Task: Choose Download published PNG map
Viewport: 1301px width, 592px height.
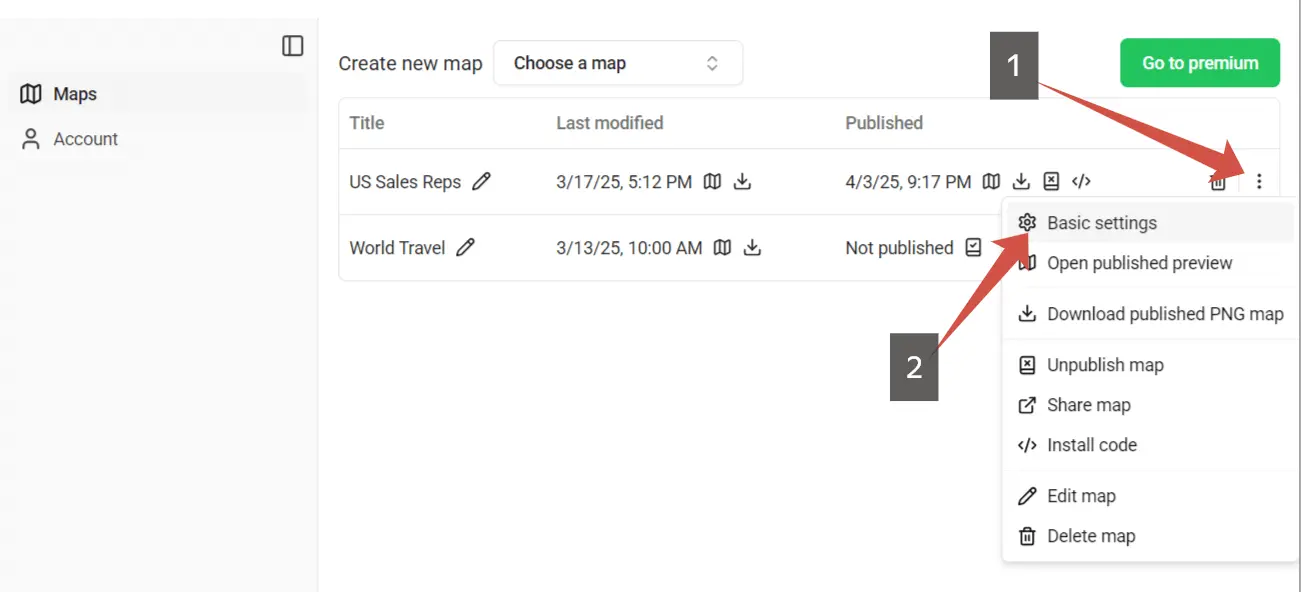Action: tap(1164, 314)
